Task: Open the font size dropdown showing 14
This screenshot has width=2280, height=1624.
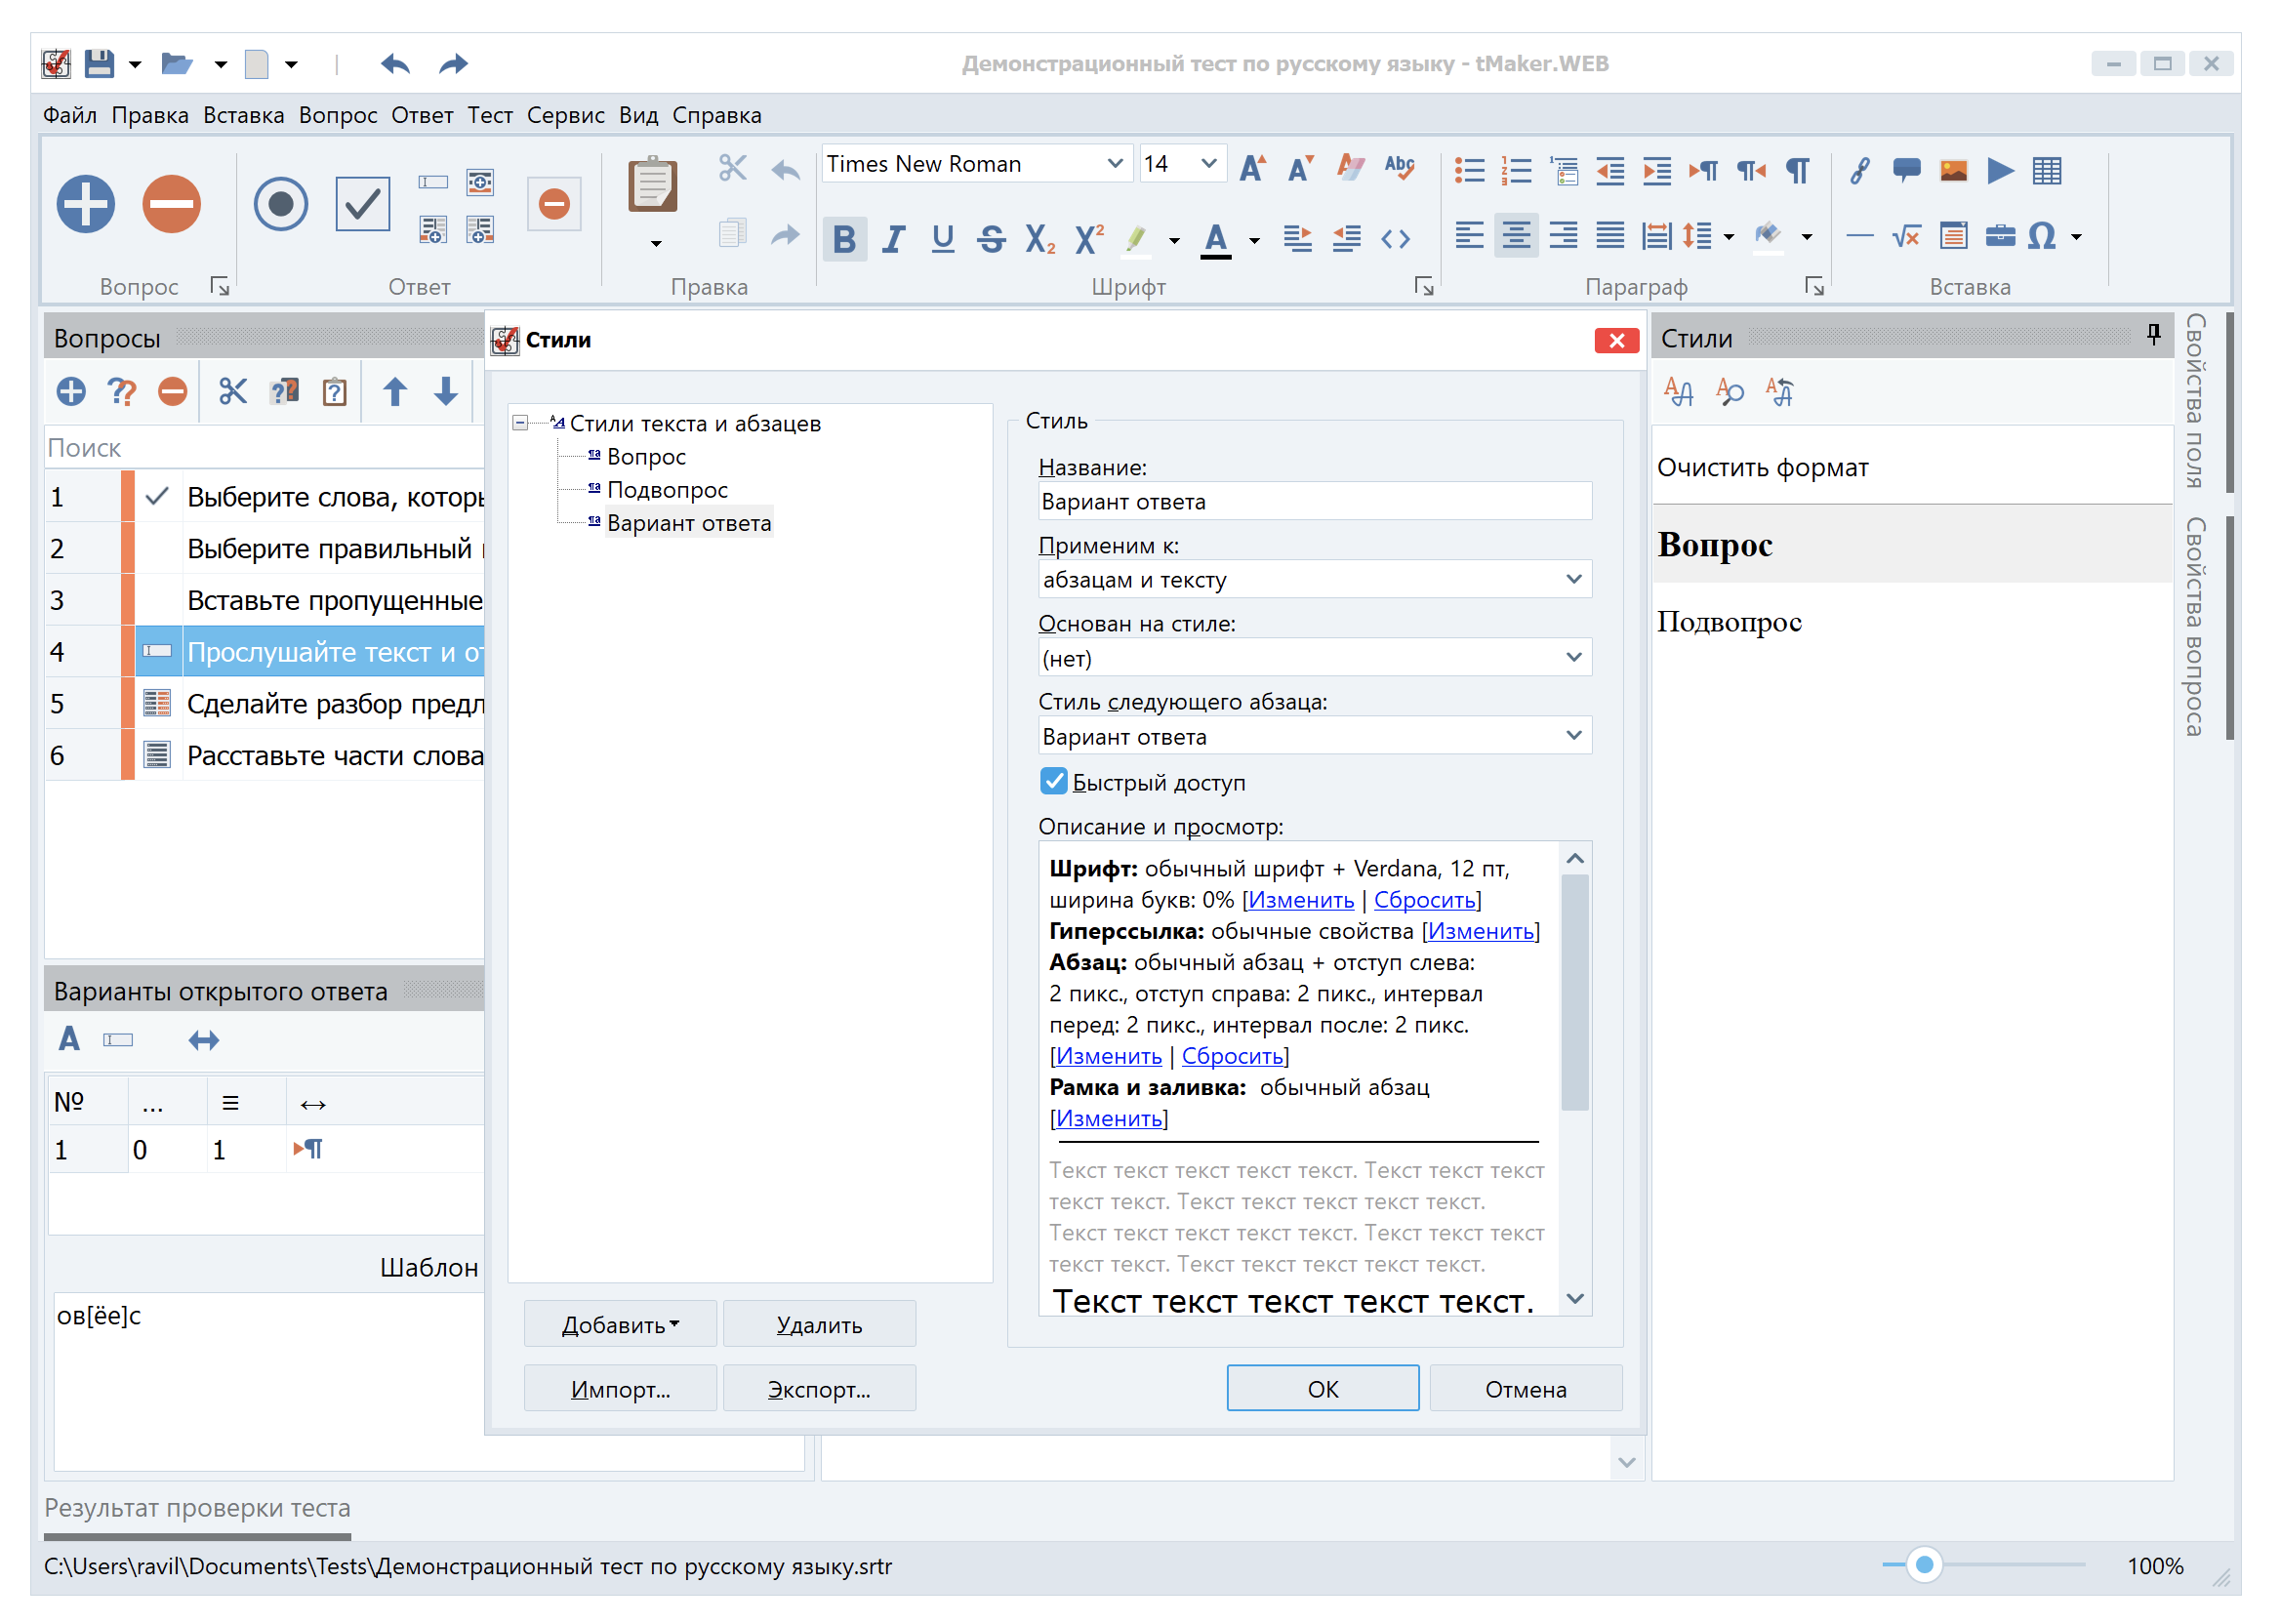Action: 1209,163
